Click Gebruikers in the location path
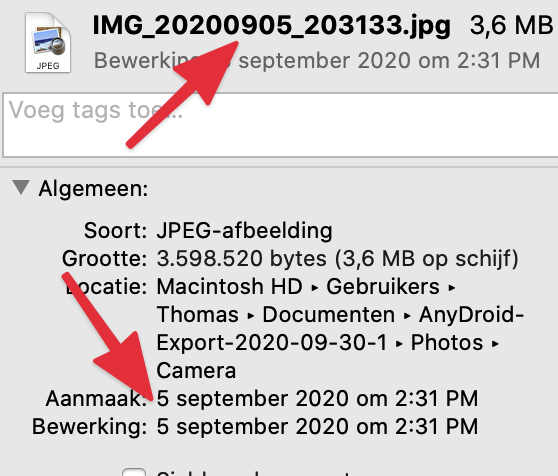The width and height of the screenshot is (558, 476). click(x=383, y=286)
